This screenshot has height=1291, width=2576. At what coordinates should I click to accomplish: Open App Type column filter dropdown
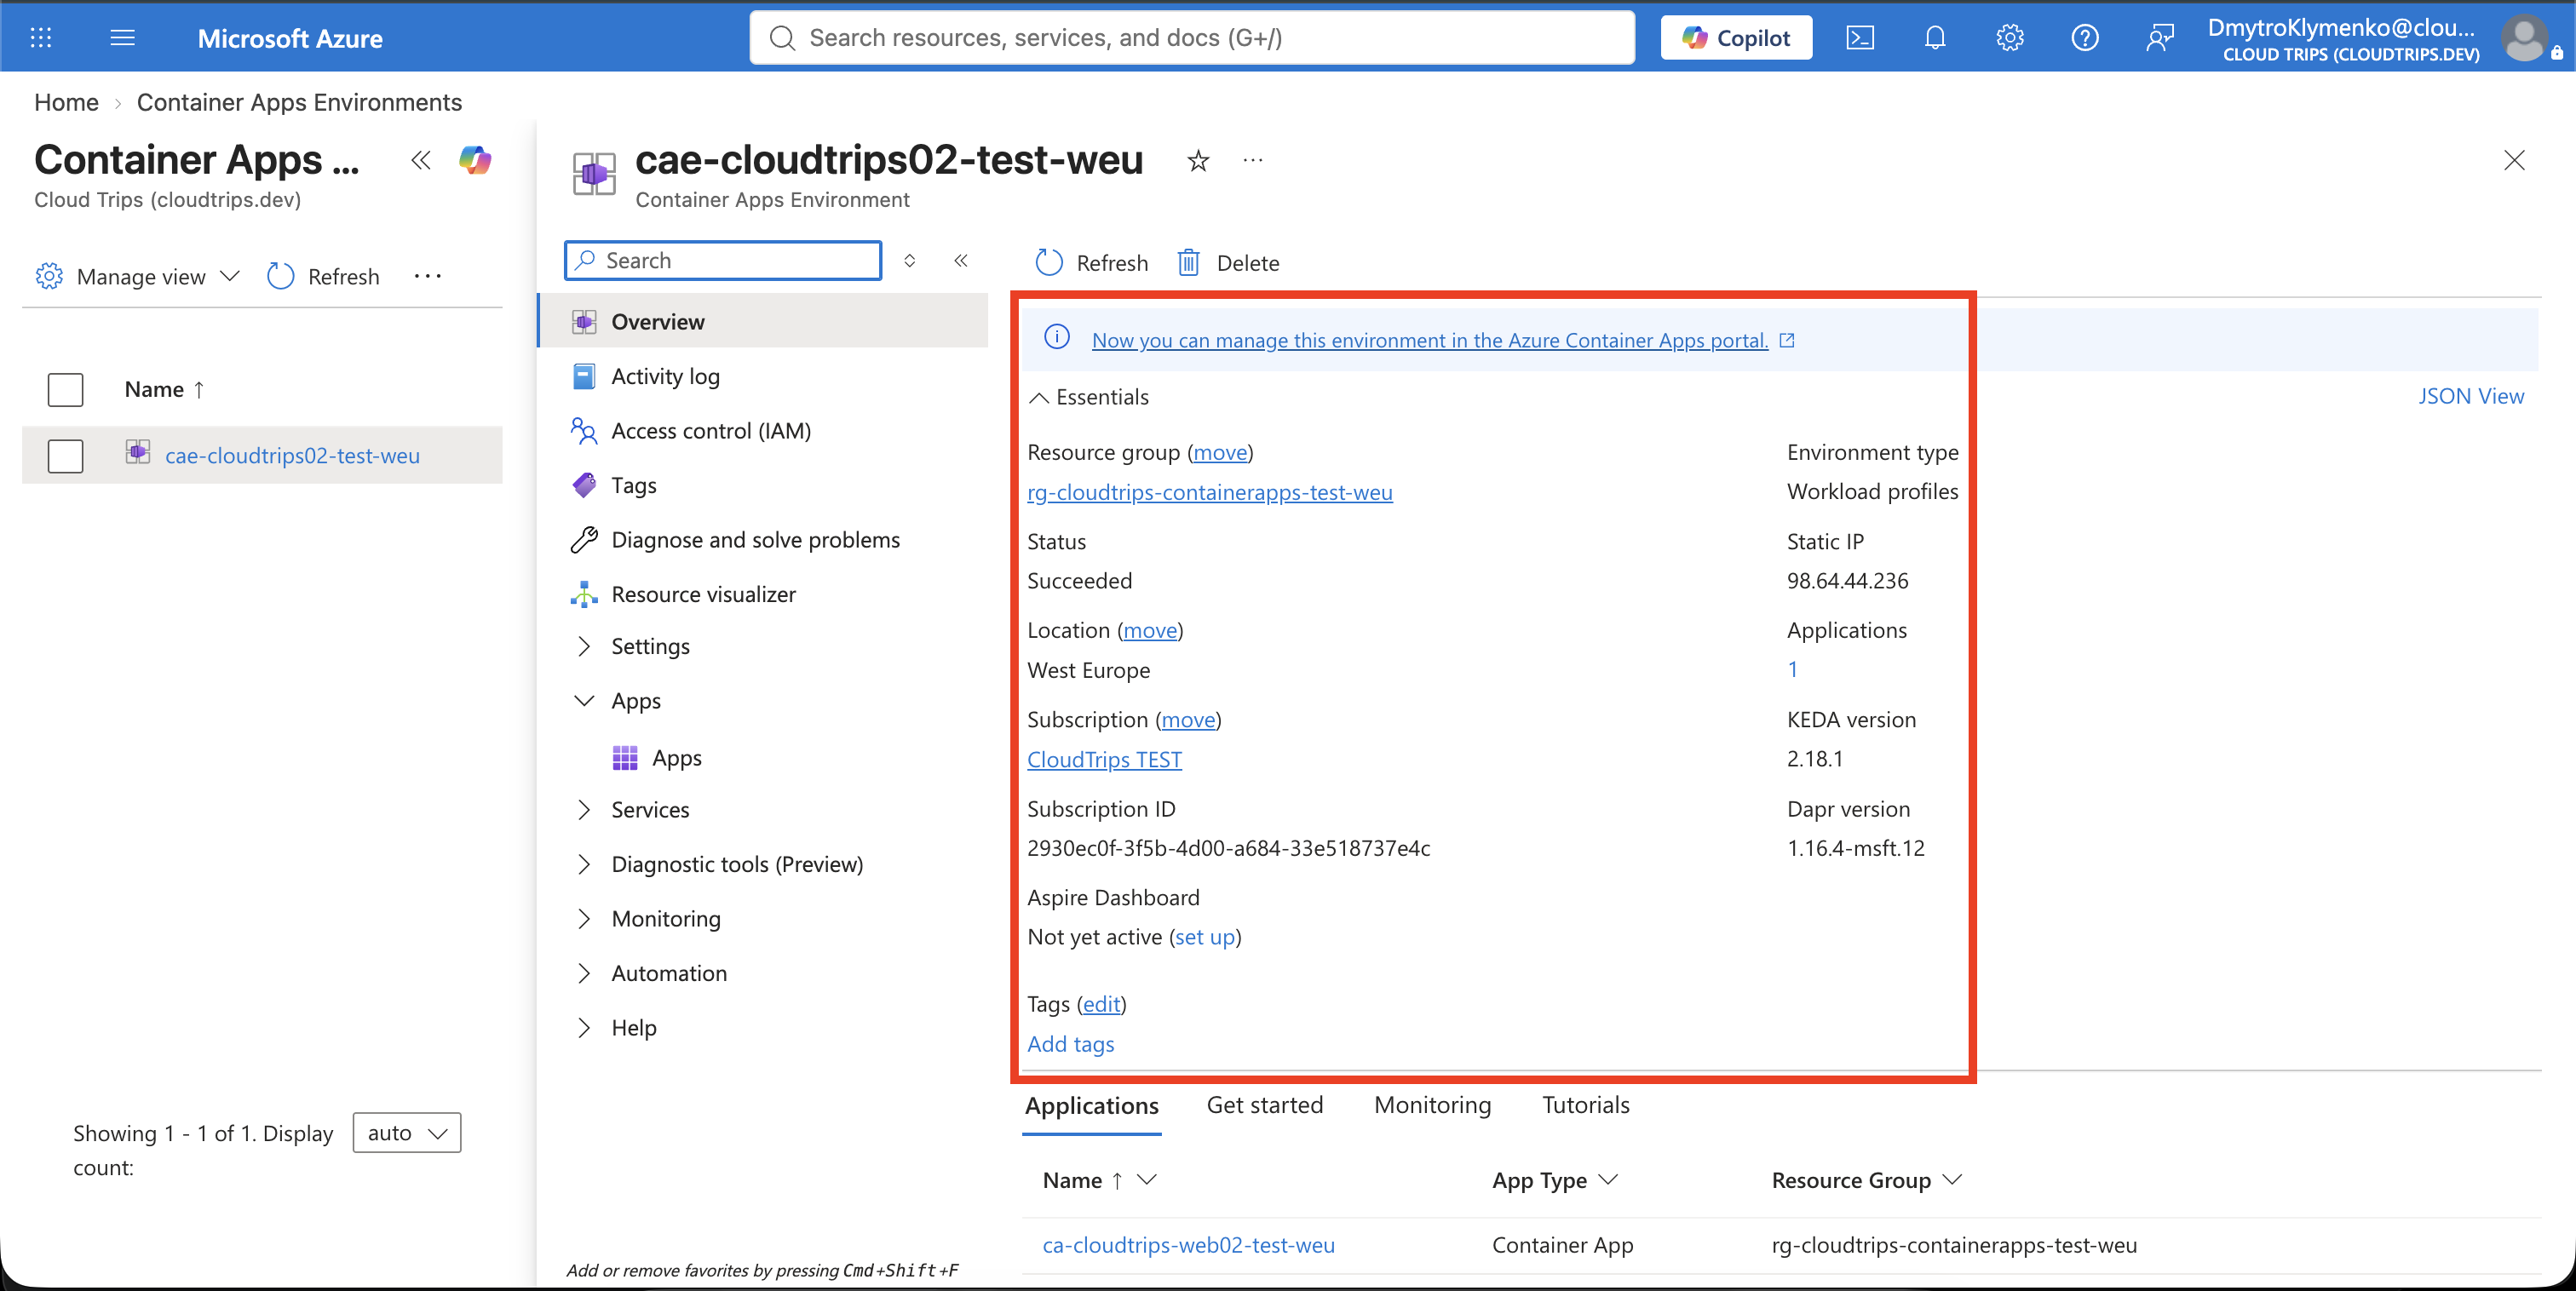(1608, 1179)
